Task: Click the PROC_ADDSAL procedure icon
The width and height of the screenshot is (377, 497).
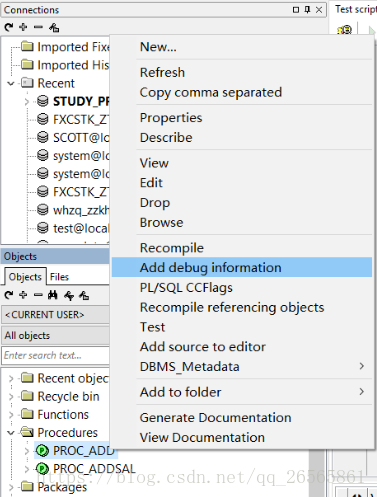Action: [x=42, y=469]
